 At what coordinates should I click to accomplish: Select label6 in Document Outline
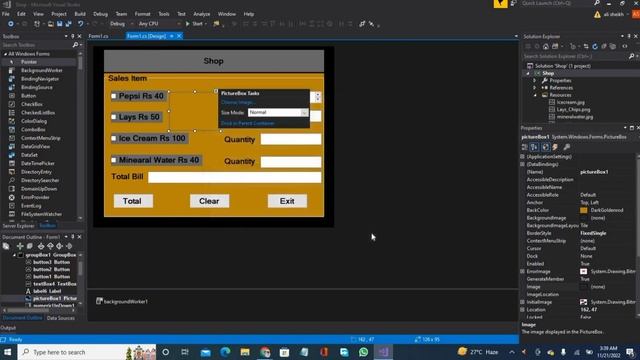pos(43,291)
